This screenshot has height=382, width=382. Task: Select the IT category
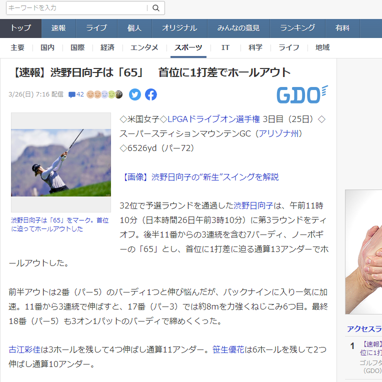[225, 48]
